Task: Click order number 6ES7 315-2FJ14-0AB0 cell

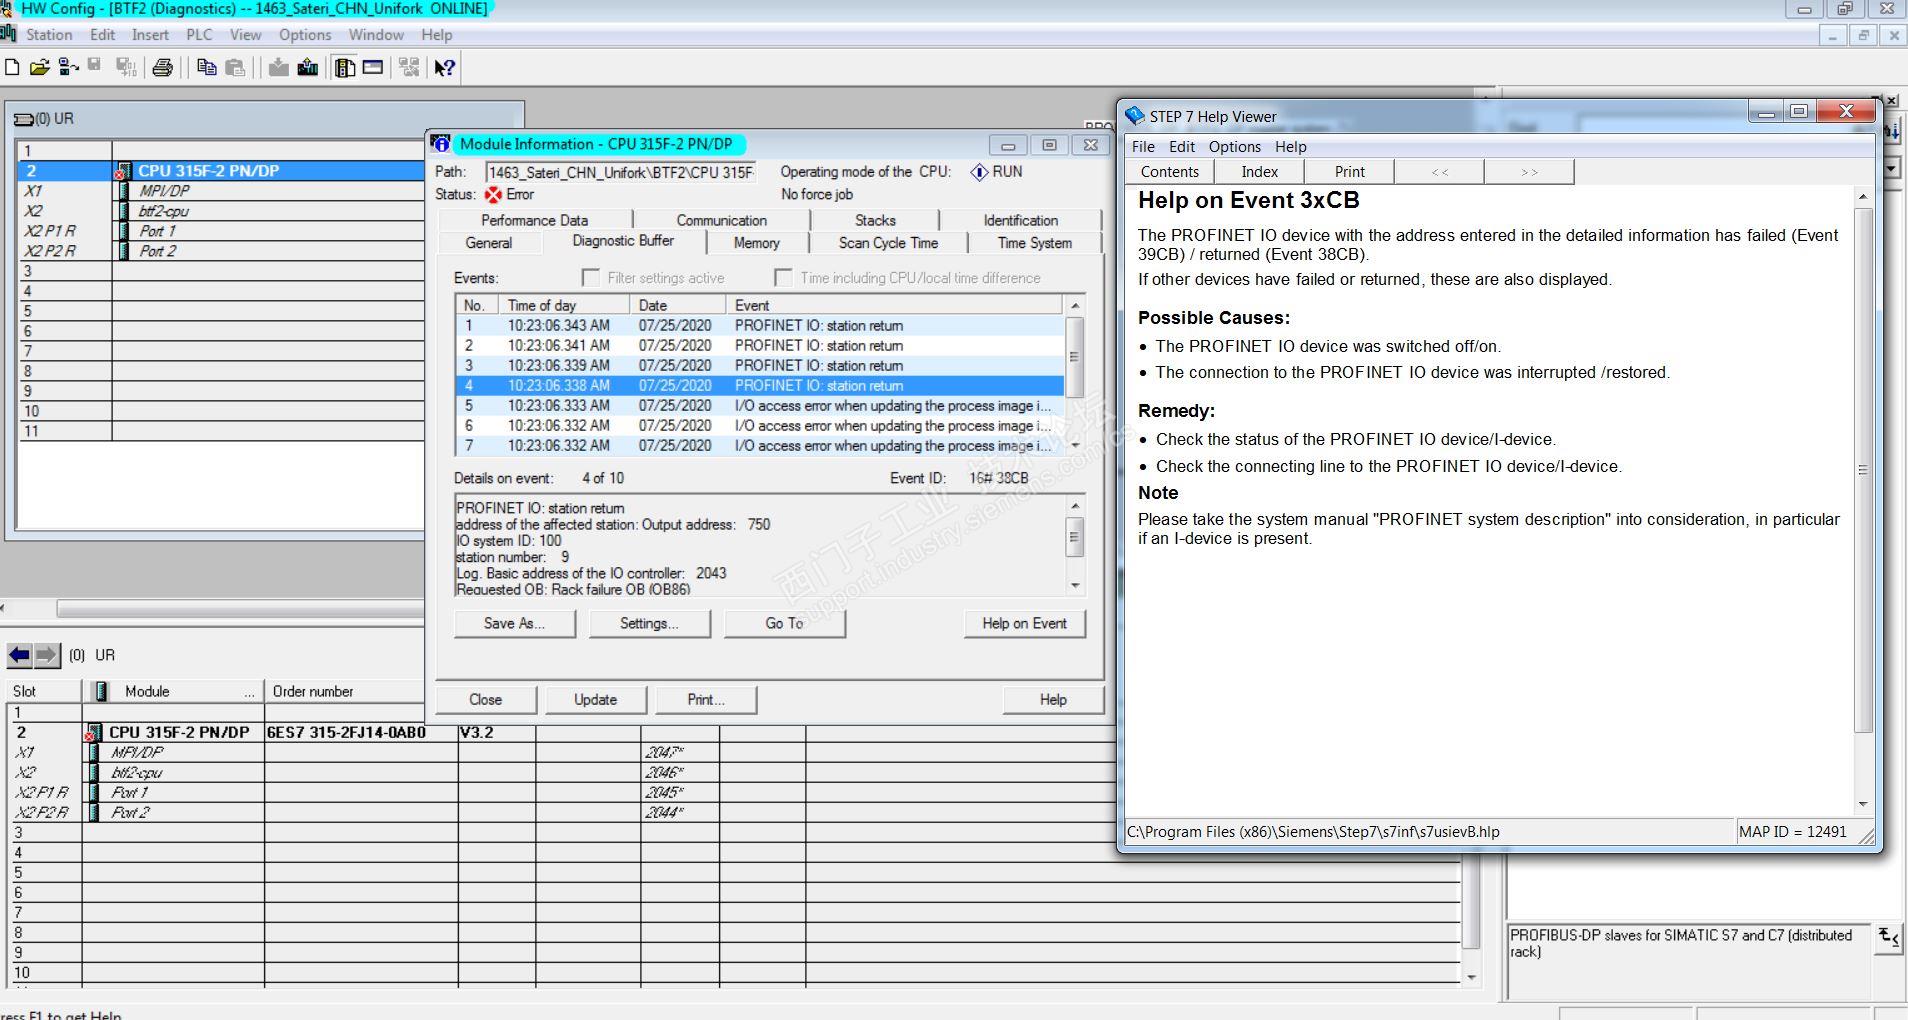Action: (x=361, y=732)
